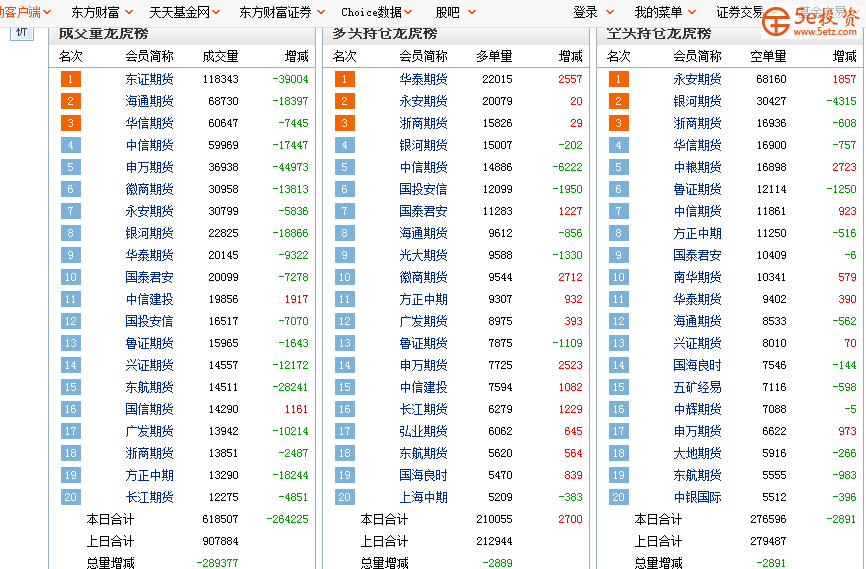The width and height of the screenshot is (866, 569).
Task: Select 本日合计 value 618507
Action: pos(220,519)
